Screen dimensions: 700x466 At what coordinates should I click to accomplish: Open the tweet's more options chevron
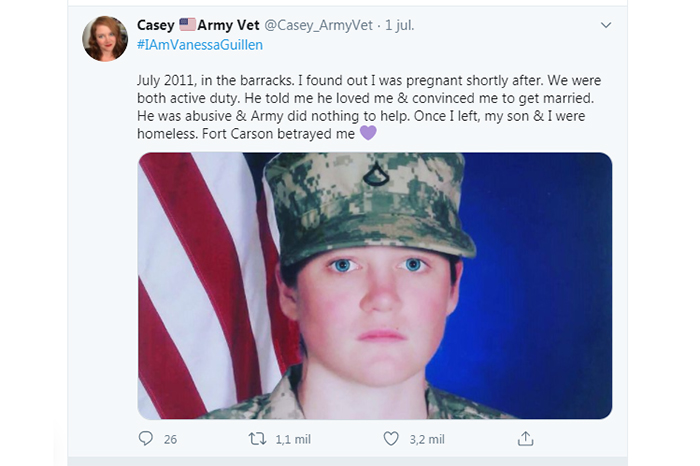(x=605, y=25)
